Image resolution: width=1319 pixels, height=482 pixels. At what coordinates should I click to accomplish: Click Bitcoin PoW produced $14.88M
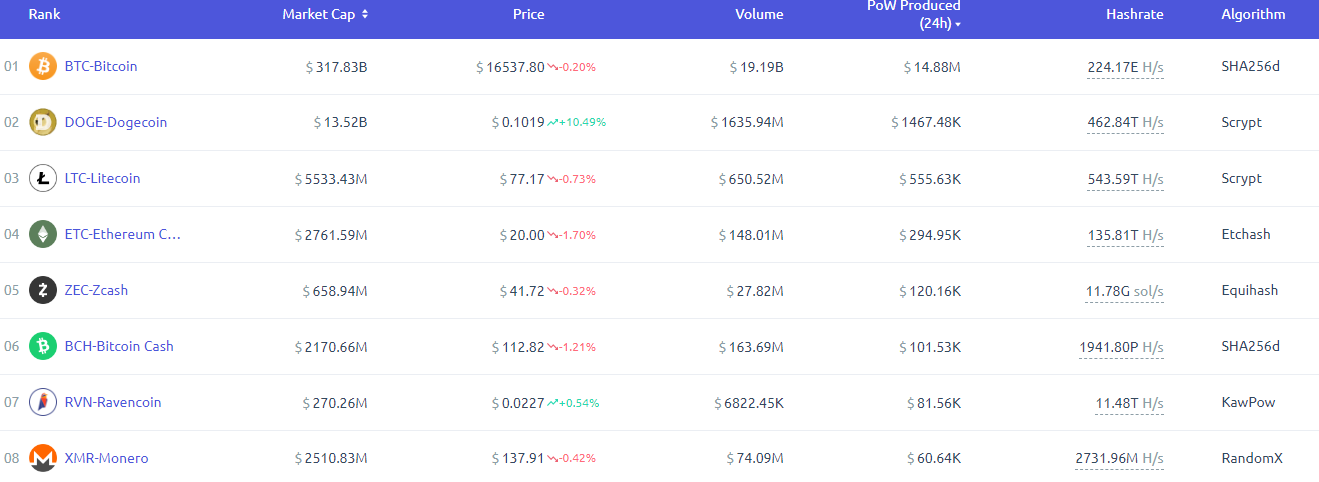pyautogui.click(x=932, y=67)
